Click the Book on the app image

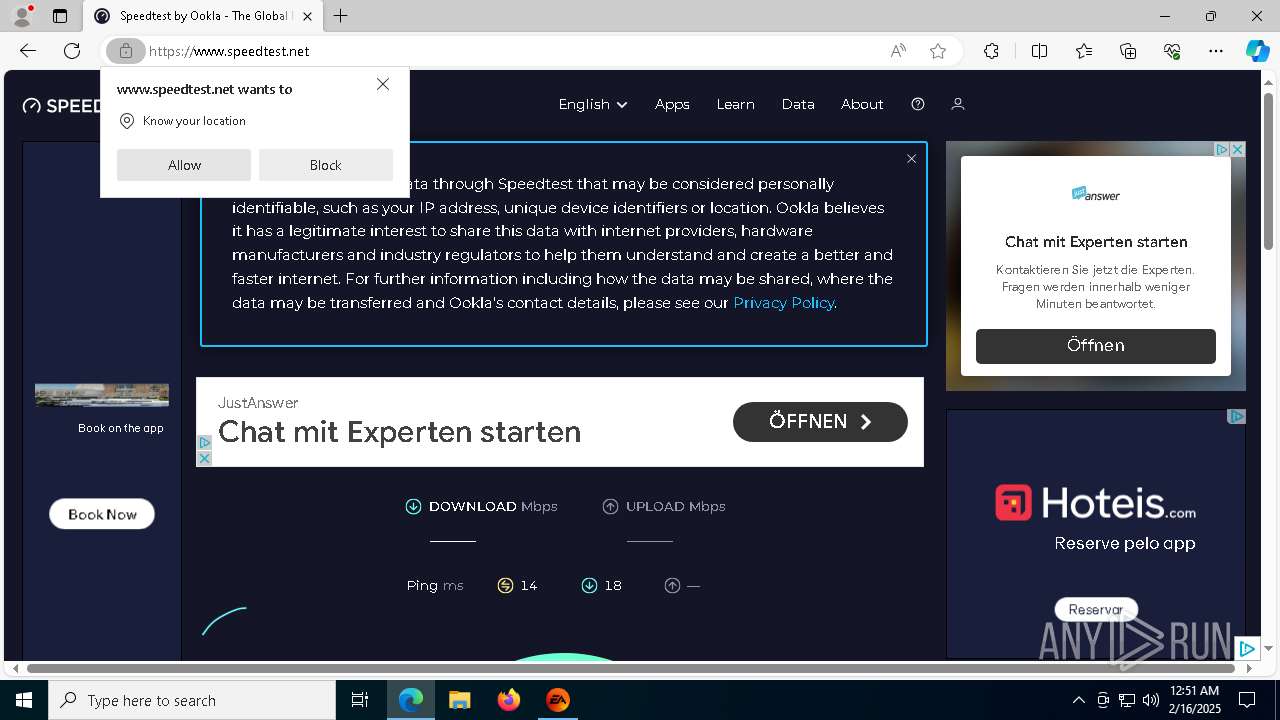(102, 395)
